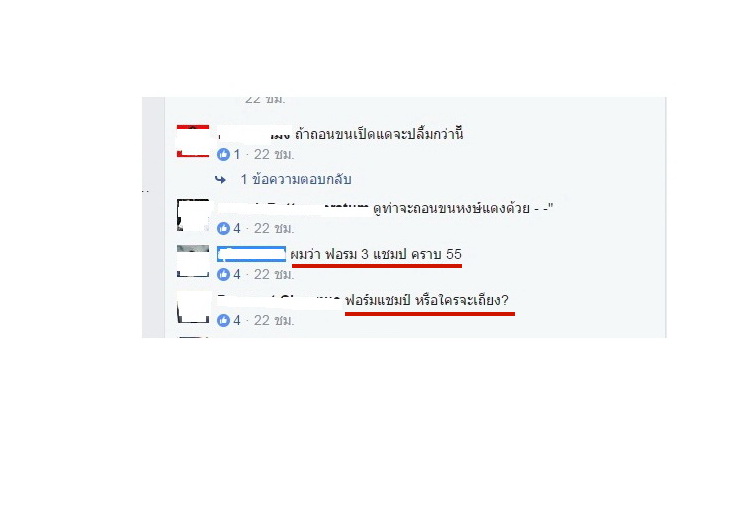Open timestamp 22 ชม. under ผมว่า ฟอรม 3 แชมป comment

(274, 274)
